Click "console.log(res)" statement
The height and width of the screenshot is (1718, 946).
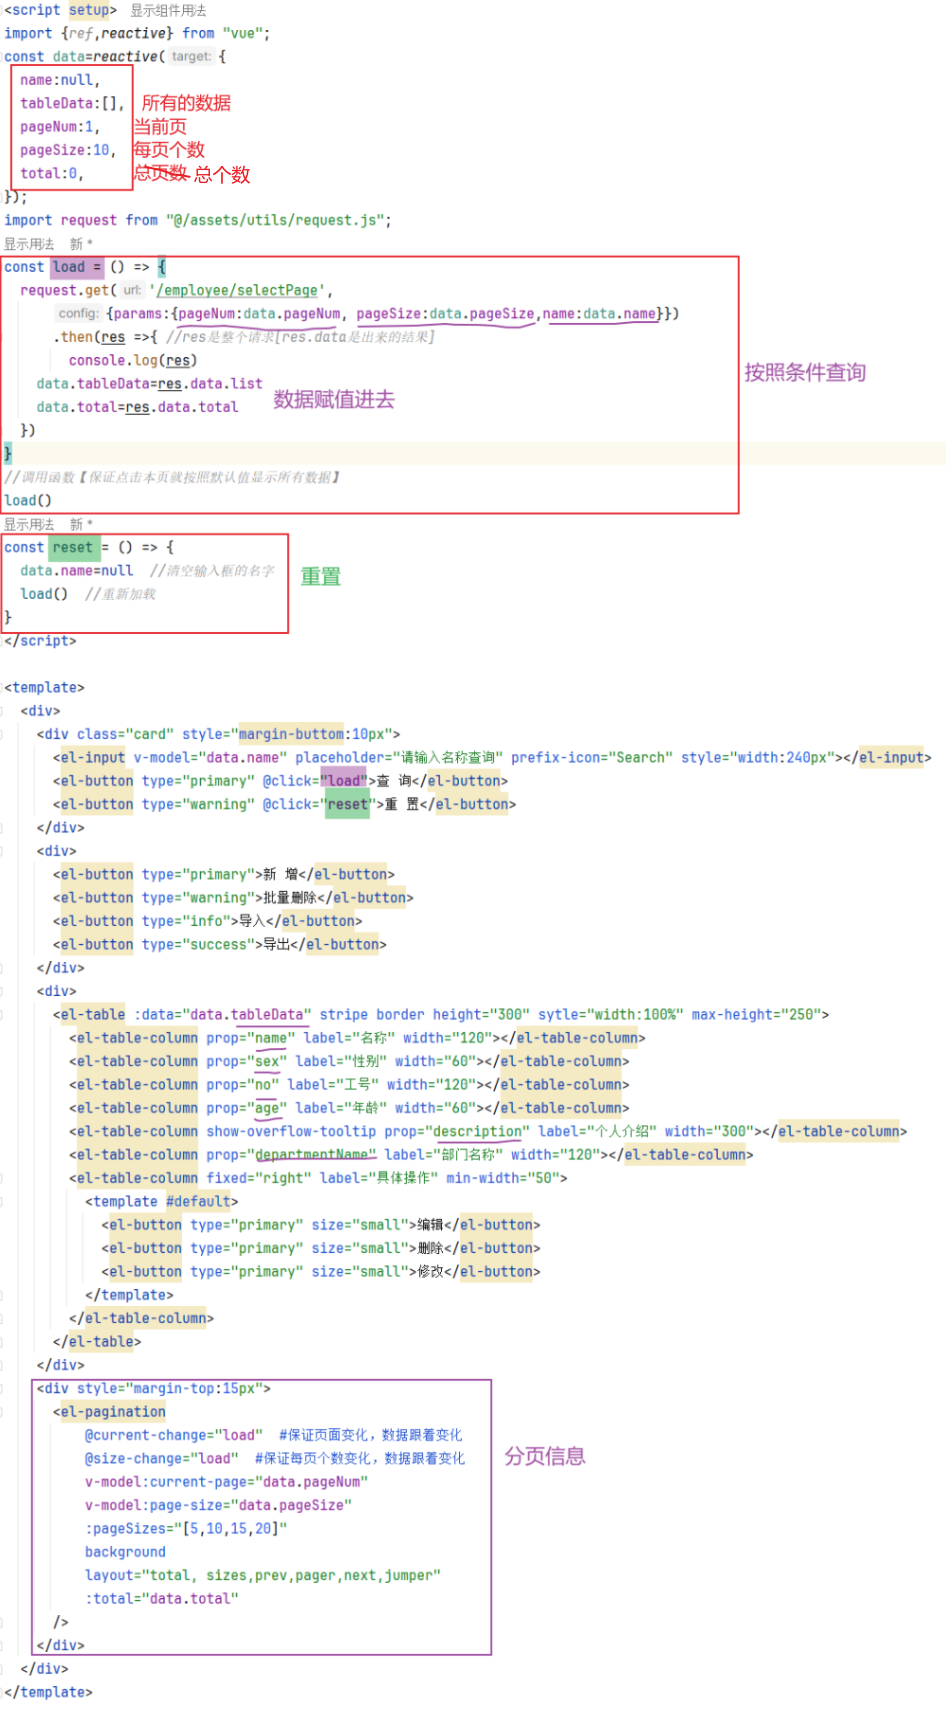click(x=133, y=360)
